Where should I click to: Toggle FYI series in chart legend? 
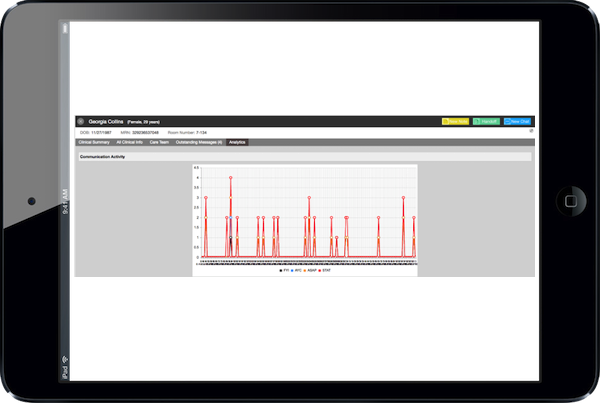click(x=285, y=270)
